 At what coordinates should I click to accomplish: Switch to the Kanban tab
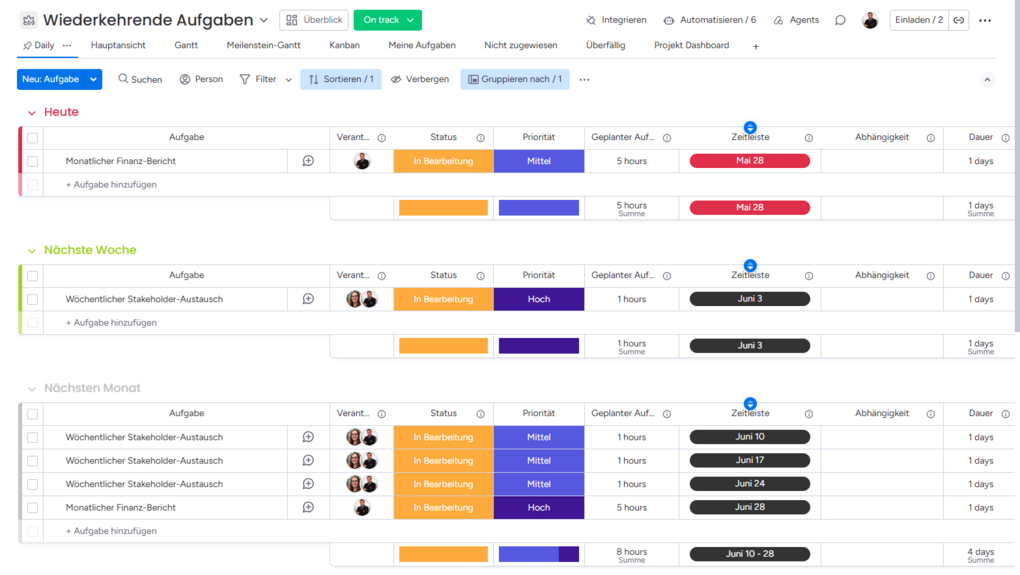point(344,46)
